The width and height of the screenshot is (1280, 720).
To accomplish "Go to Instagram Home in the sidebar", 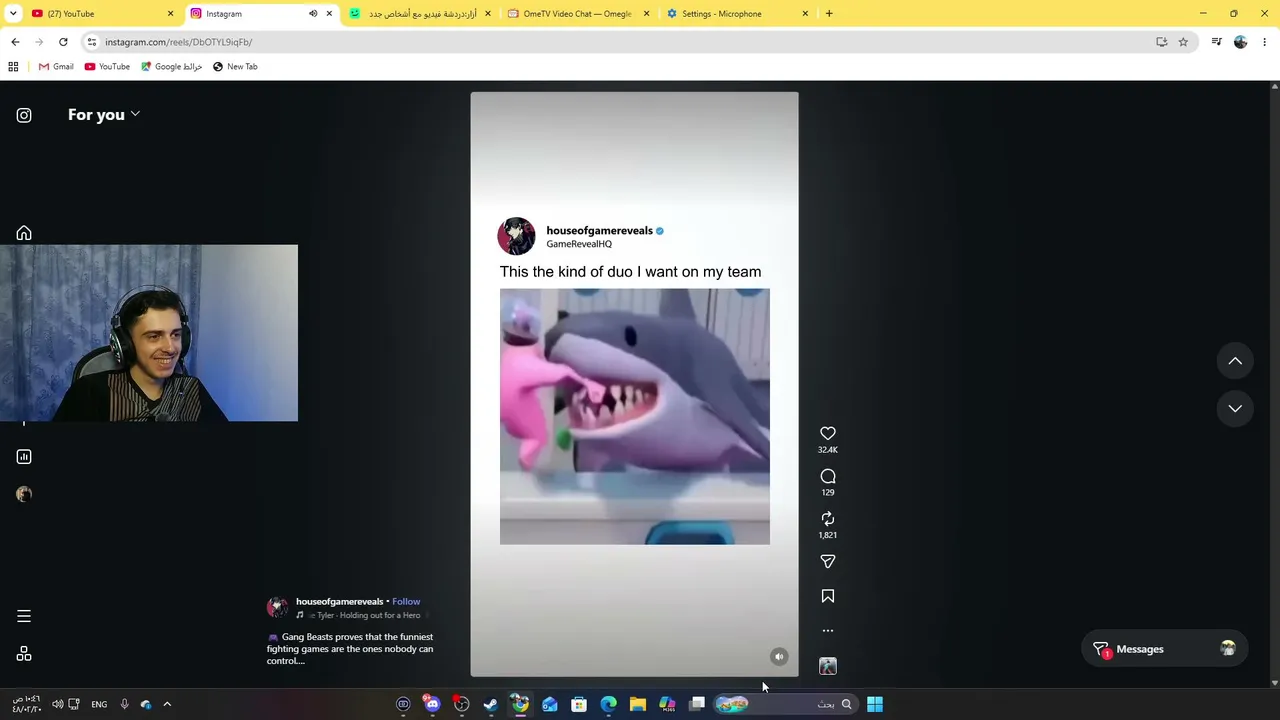I will [24, 233].
